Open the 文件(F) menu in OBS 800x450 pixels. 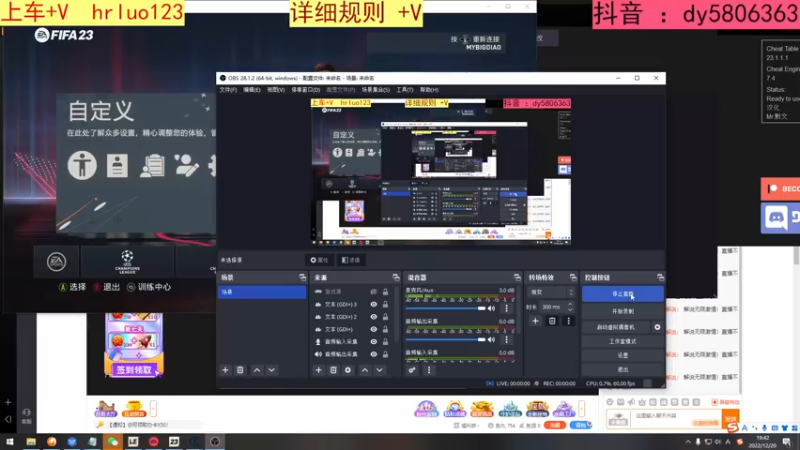pos(228,90)
